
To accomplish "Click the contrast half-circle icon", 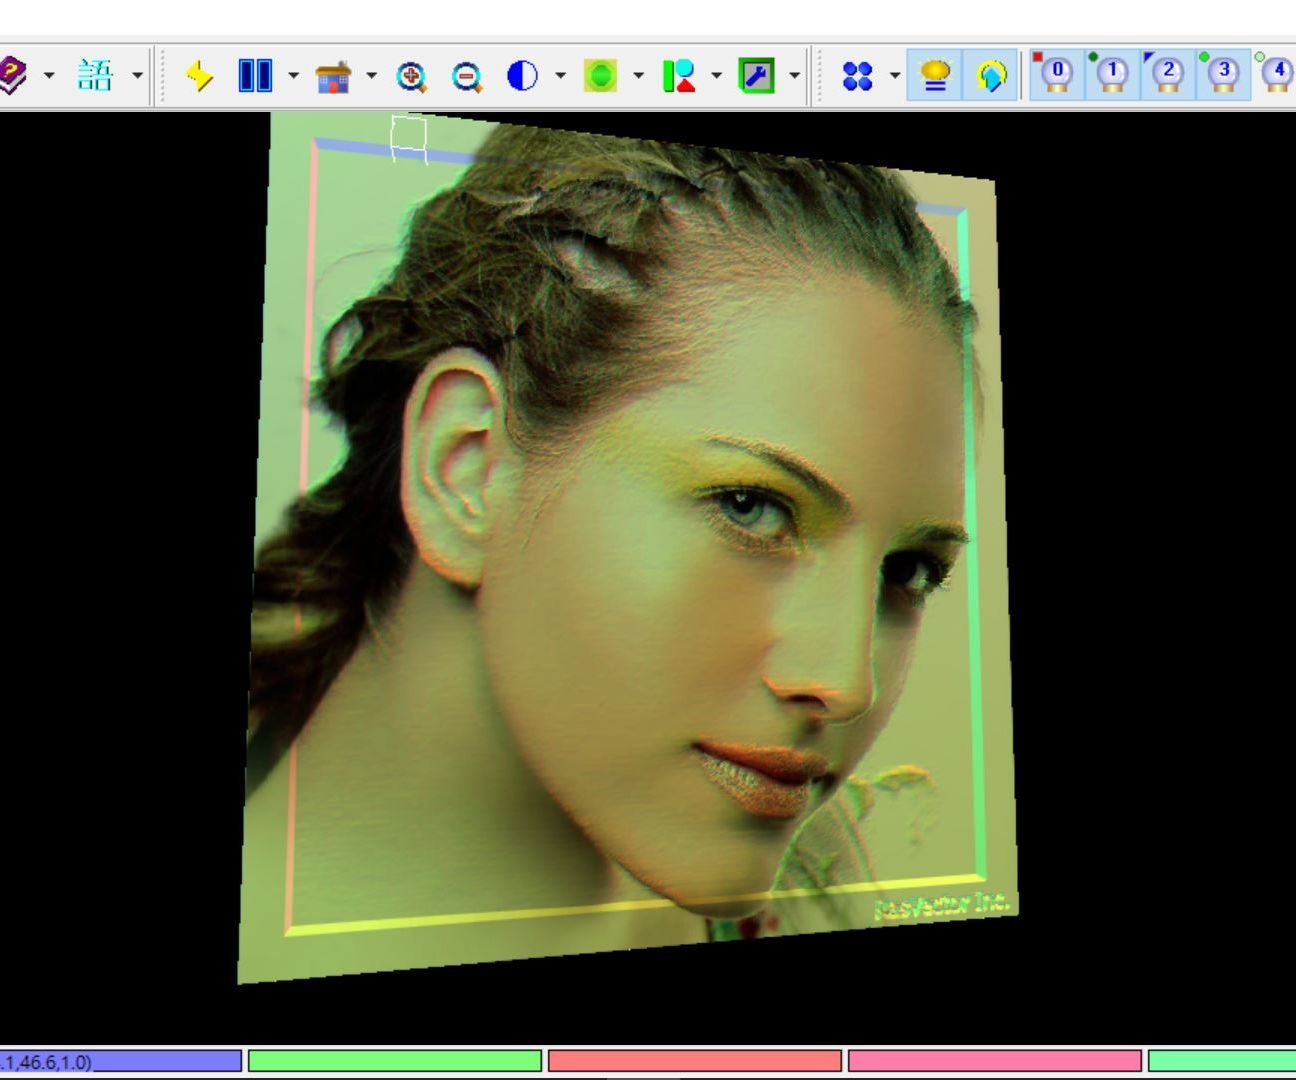I will 523,75.
